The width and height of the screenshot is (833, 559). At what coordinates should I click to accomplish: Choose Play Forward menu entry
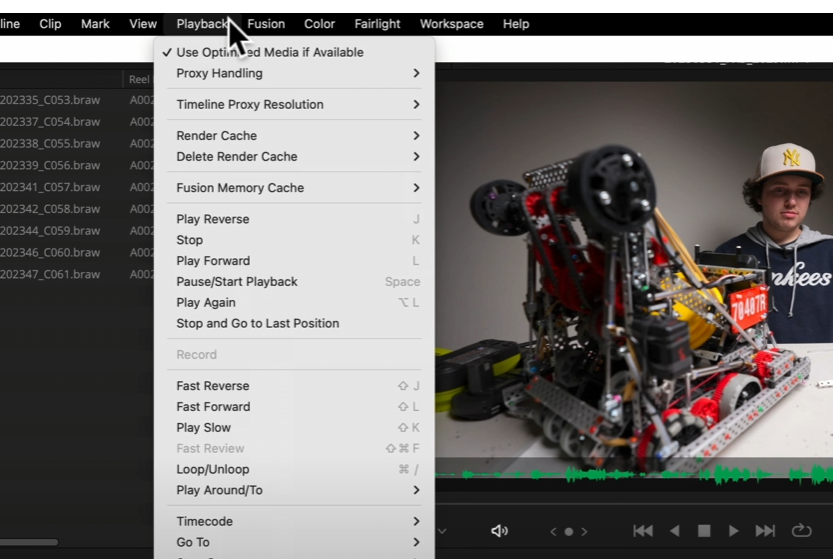pyautogui.click(x=294, y=261)
